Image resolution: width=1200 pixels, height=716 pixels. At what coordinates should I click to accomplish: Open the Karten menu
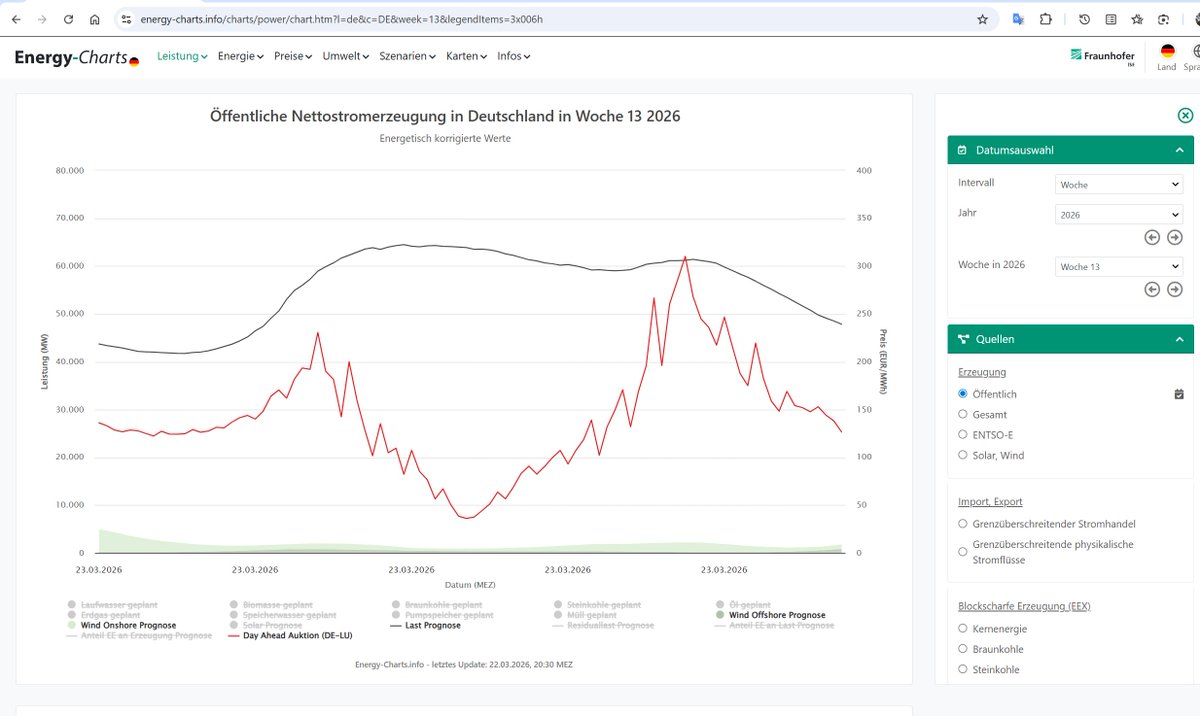(467, 56)
